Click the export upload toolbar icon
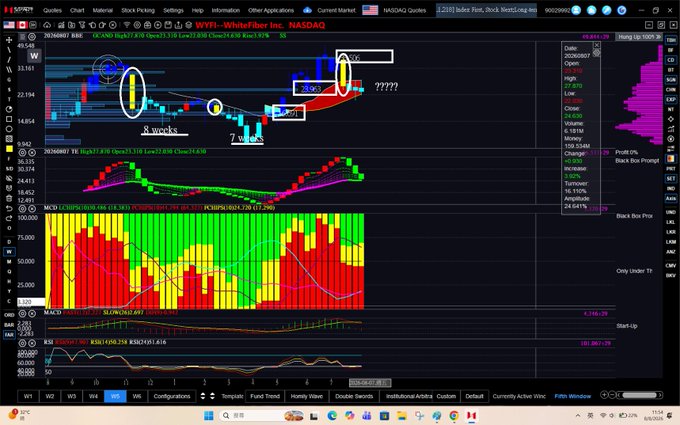This screenshot has width=680, height=425. [x=178, y=25]
